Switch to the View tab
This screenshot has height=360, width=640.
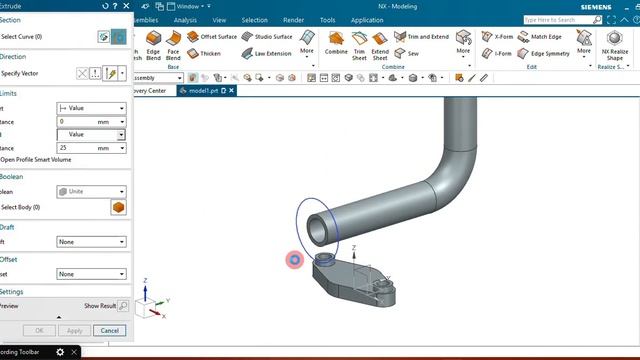point(219,20)
